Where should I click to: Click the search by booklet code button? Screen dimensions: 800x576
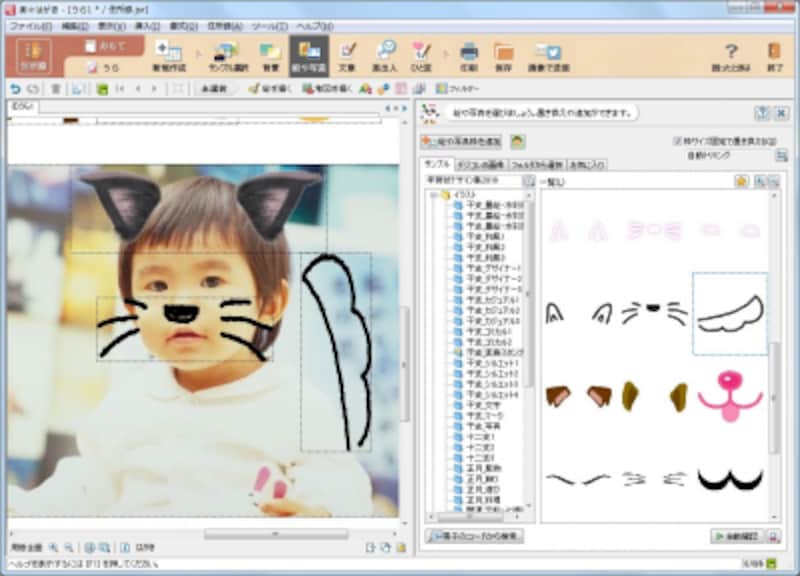click(x=473, y=536)
